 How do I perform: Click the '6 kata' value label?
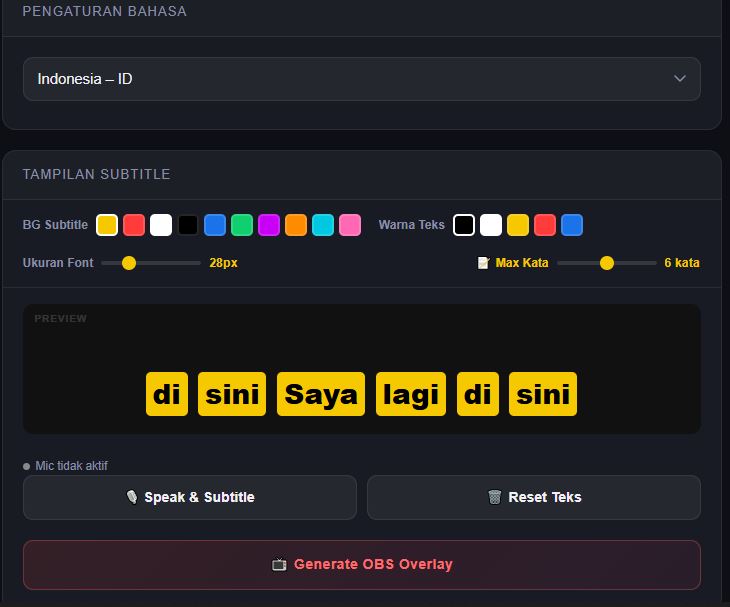[x=682, y=263]
